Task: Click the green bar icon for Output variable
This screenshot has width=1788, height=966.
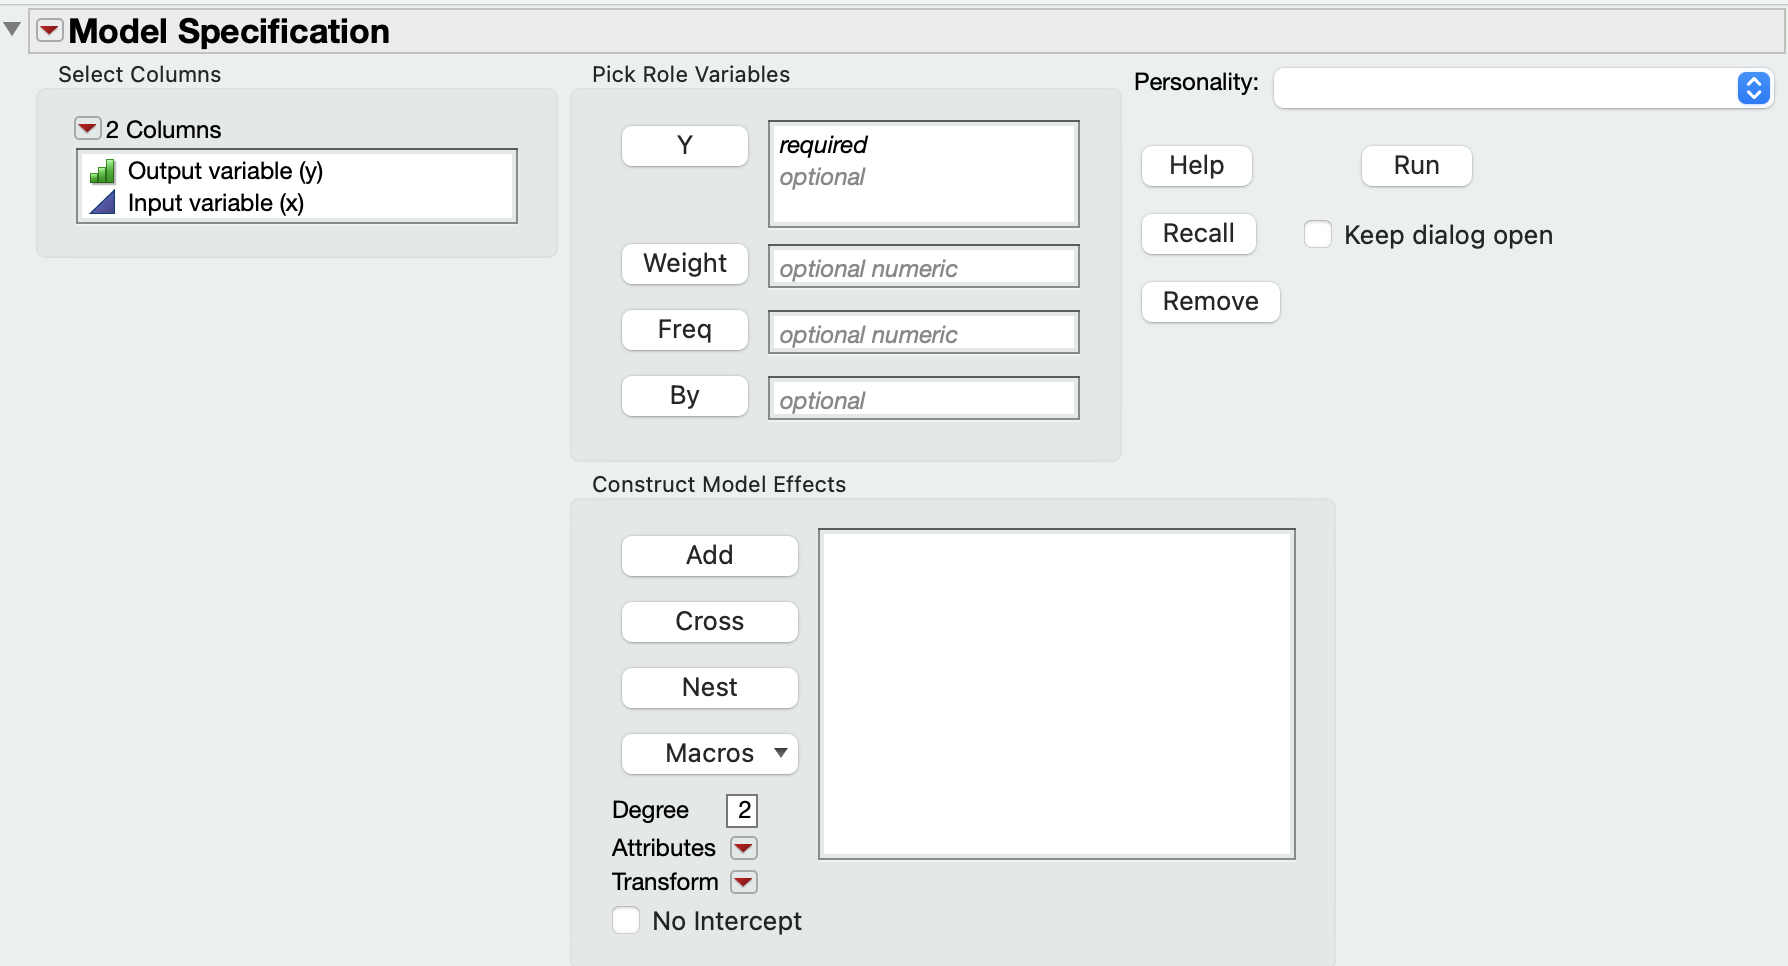Action: 102,172
